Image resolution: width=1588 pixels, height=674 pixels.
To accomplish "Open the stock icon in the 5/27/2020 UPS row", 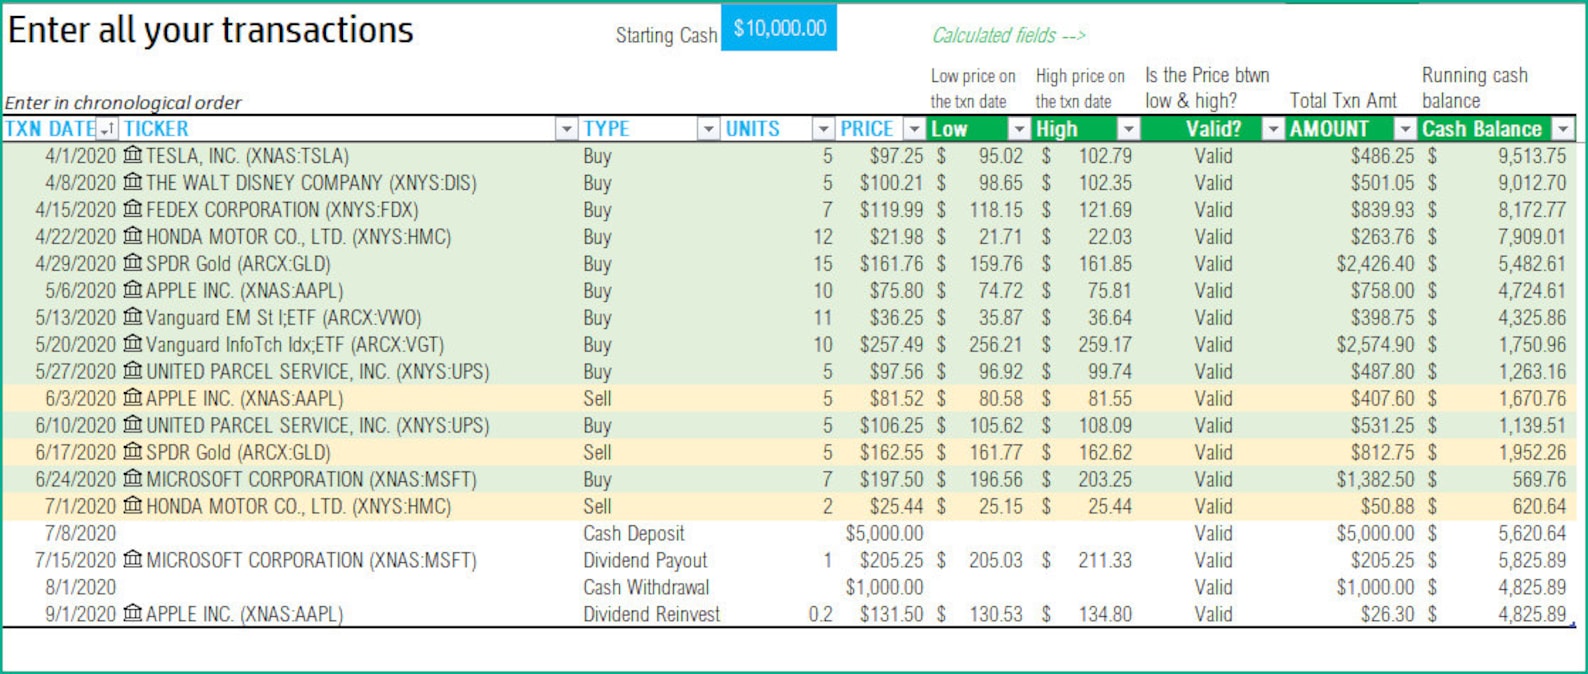I will click(133, 371).
